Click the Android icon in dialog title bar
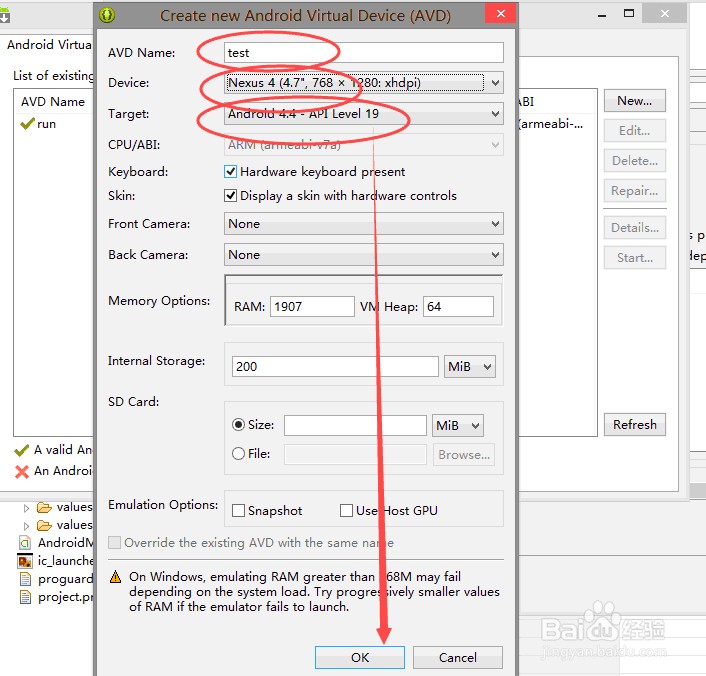Viewport: 706px width, 676px height. click(107, 15)
